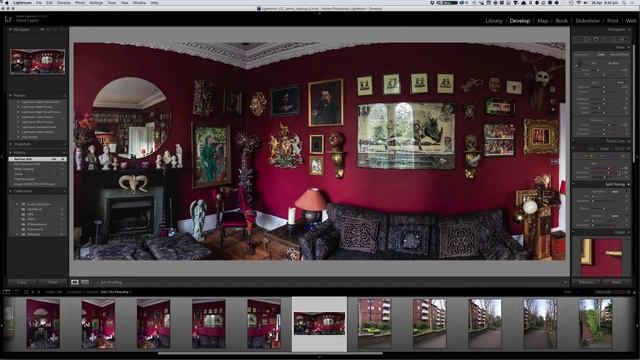Click the second window display icon above filmstrip
Screen dimensions: 640x360
(16, 292)
